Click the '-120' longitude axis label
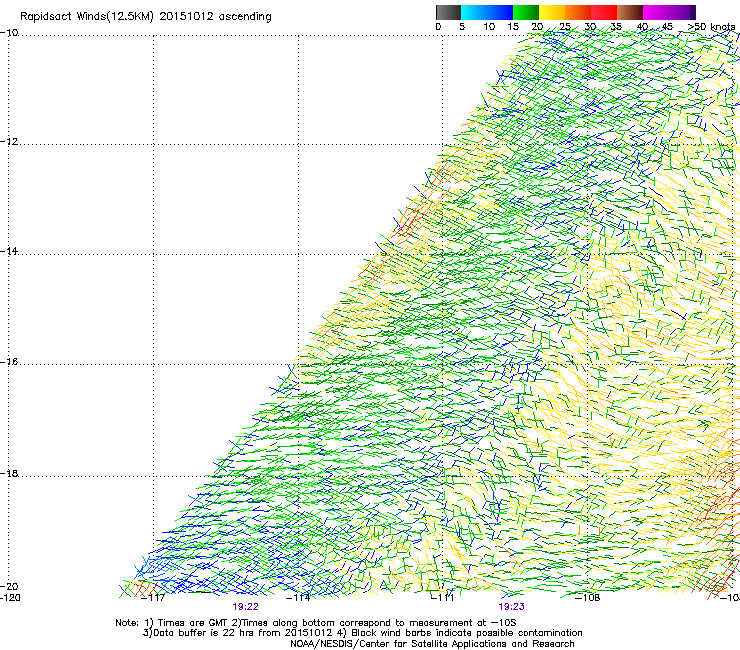Image resolution: width=740 pixels, height=650 pixels. (10, 598)
